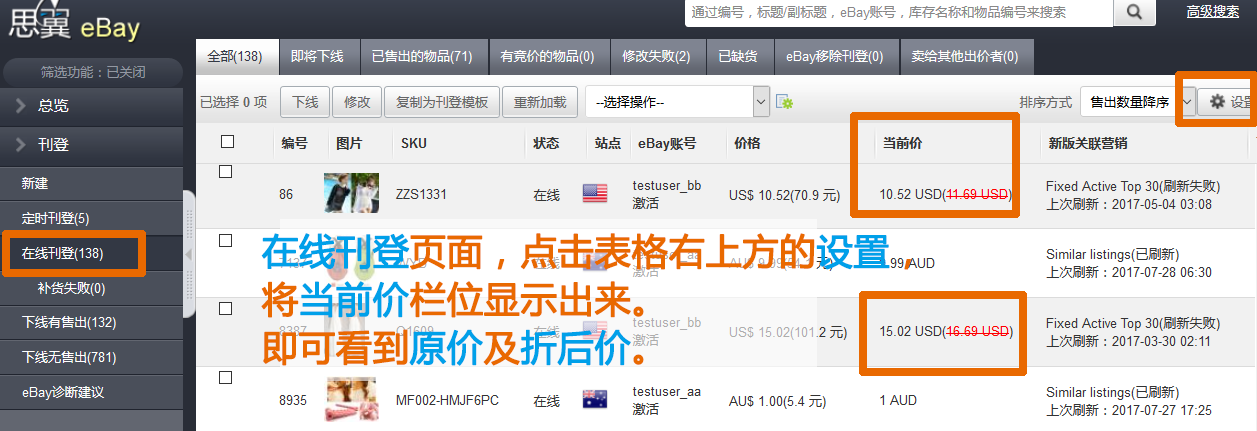Image resolution: width=1257 pixels, height=431 pixels.
Task: Click the US flag in ZZS1331 row
Action: coord(595,193)
